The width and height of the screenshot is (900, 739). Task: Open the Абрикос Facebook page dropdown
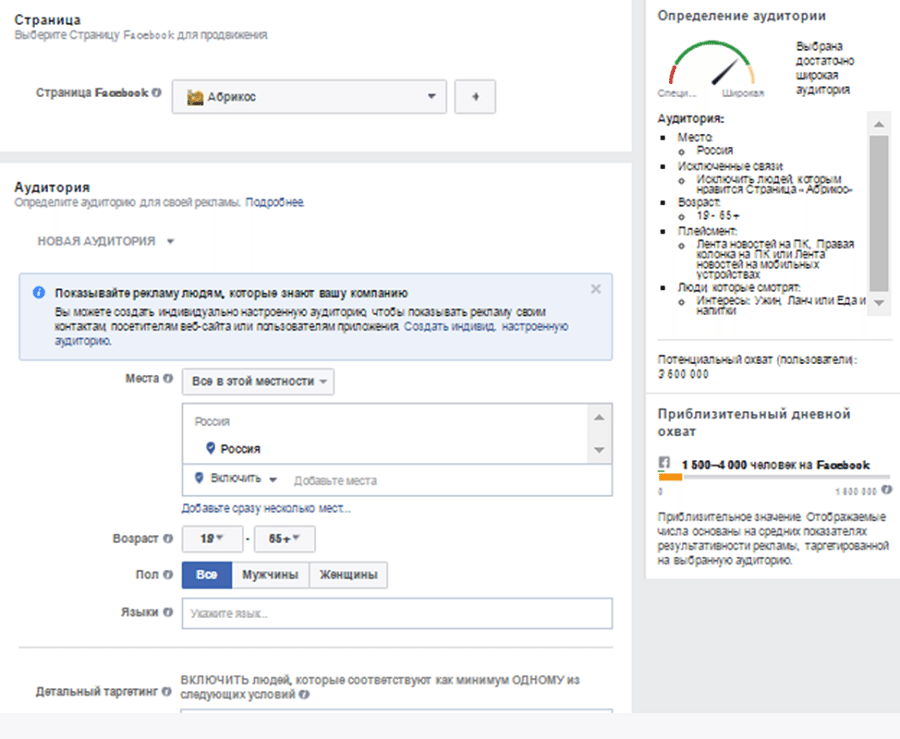click(309, 97)
